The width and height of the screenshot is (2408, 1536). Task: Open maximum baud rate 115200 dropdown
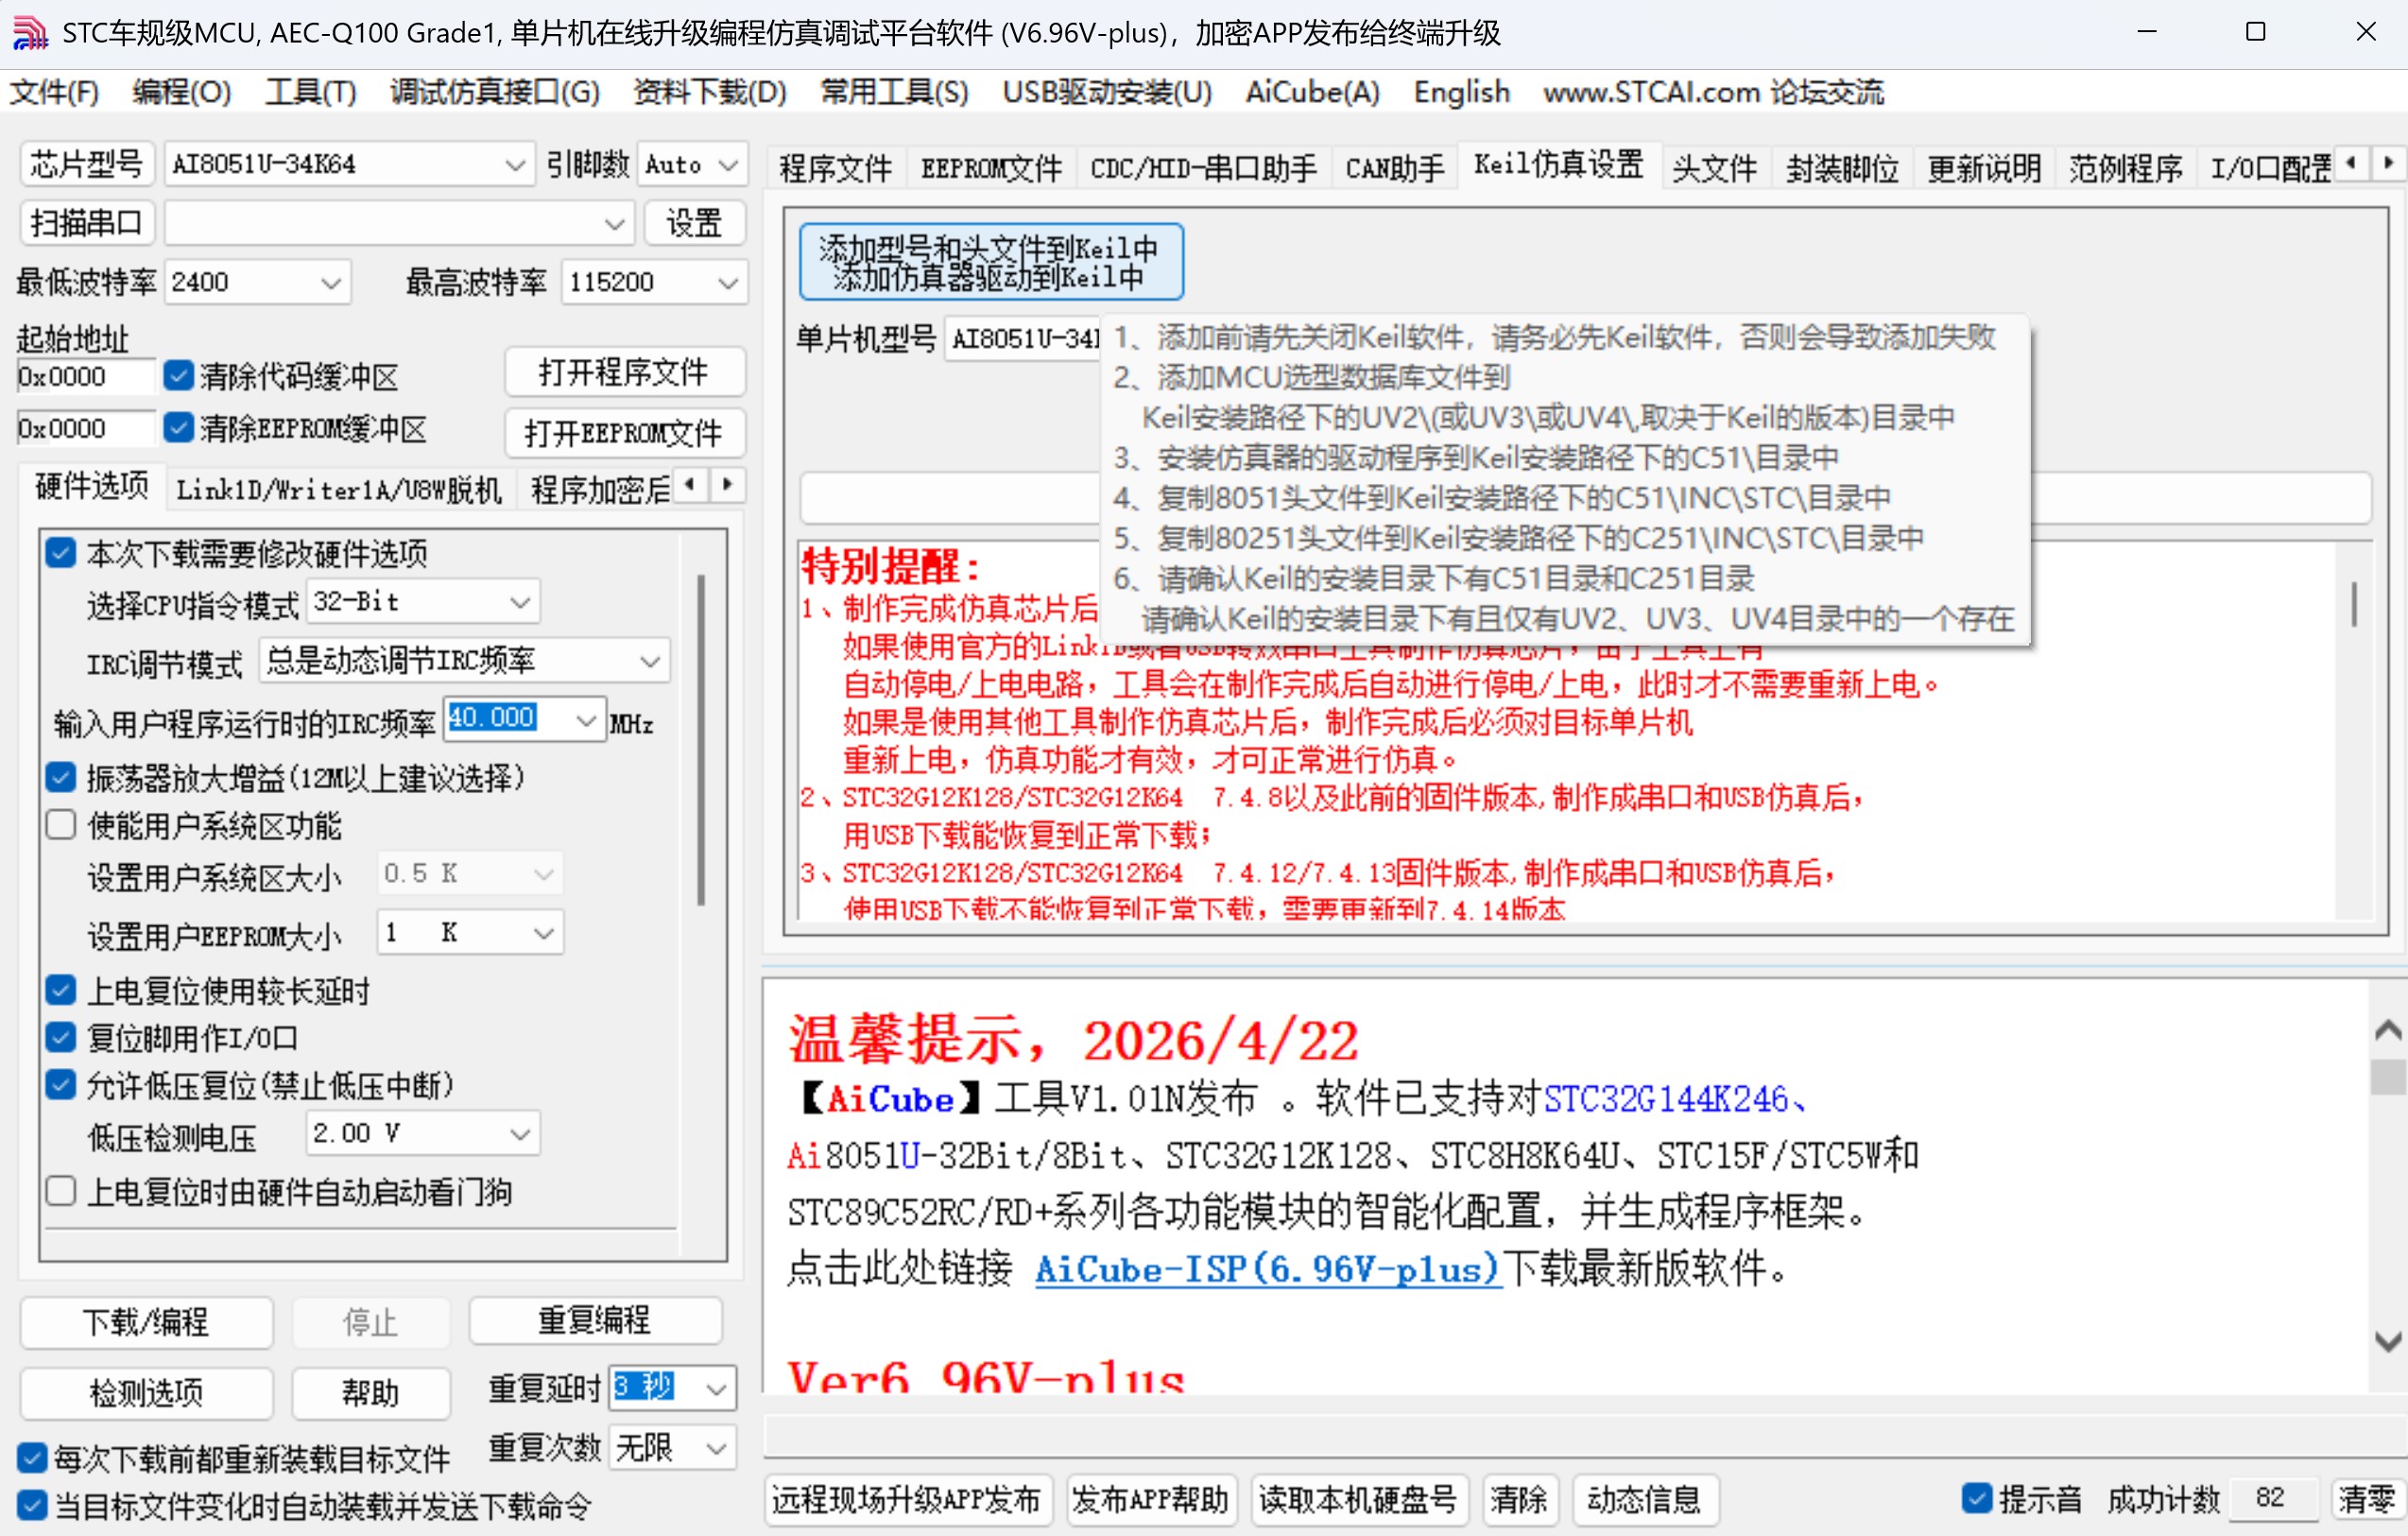click(x=654, y=282)
